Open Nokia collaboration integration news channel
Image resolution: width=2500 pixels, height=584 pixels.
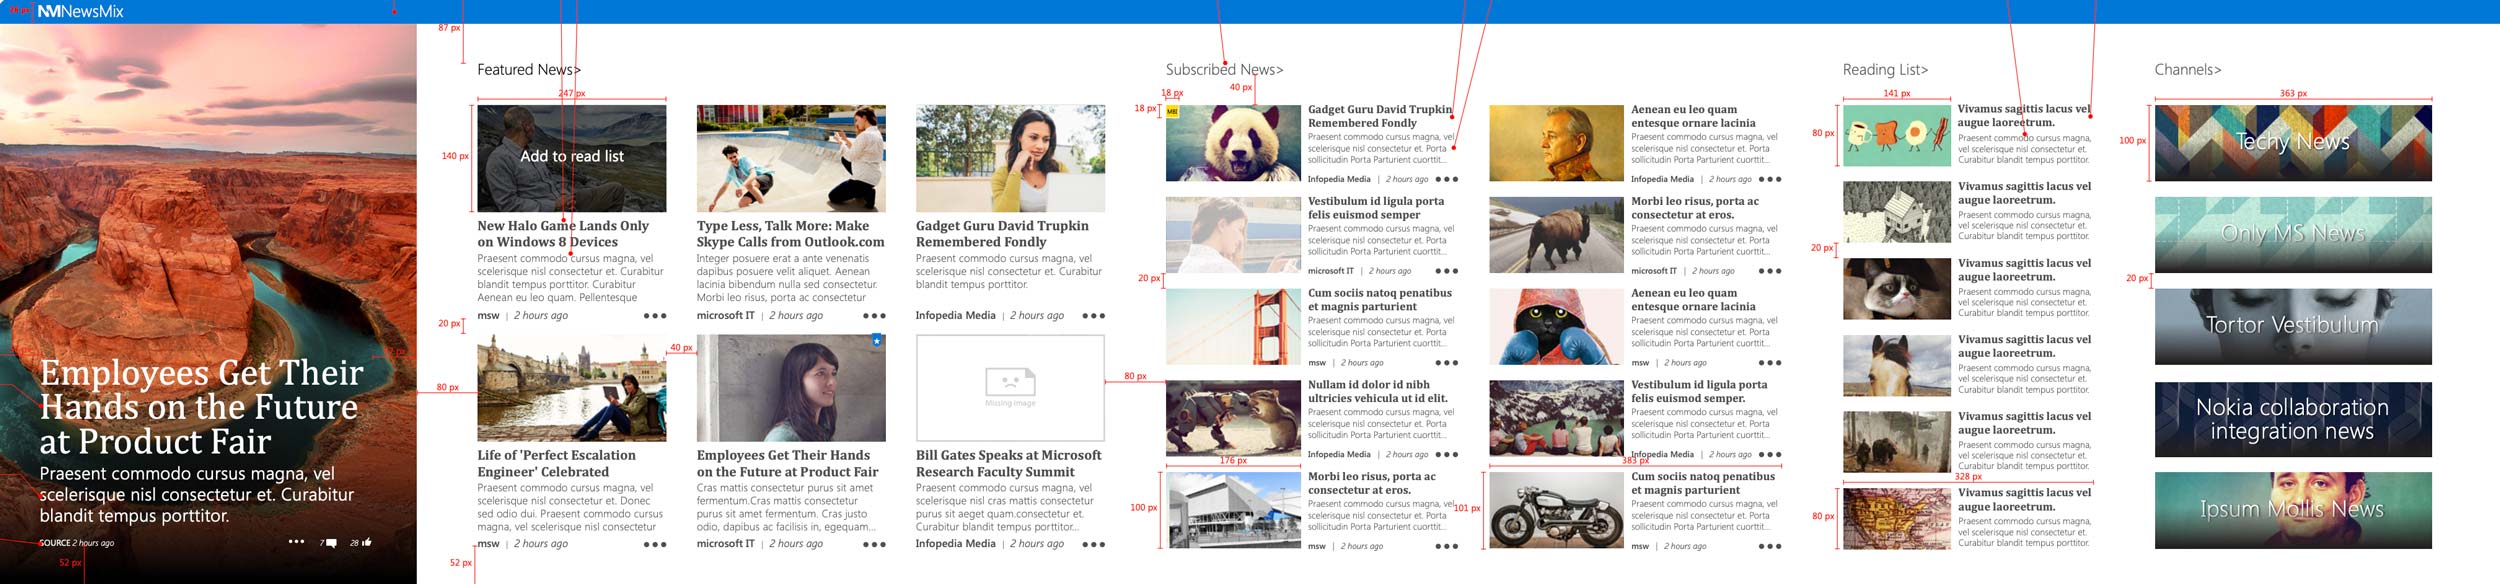2293,419
